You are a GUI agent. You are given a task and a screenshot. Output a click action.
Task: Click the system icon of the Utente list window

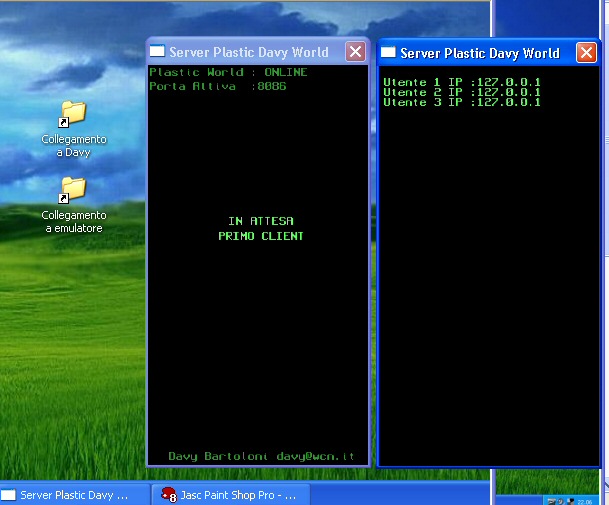tap(388, 53)
